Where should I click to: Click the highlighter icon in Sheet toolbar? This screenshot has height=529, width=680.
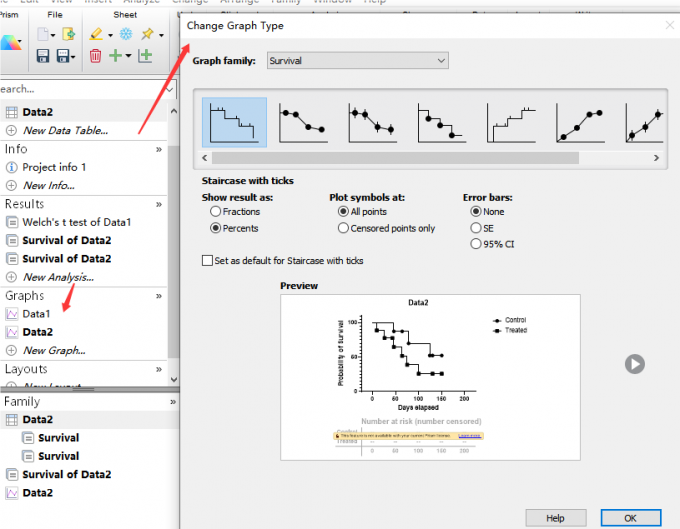point(96,34)
